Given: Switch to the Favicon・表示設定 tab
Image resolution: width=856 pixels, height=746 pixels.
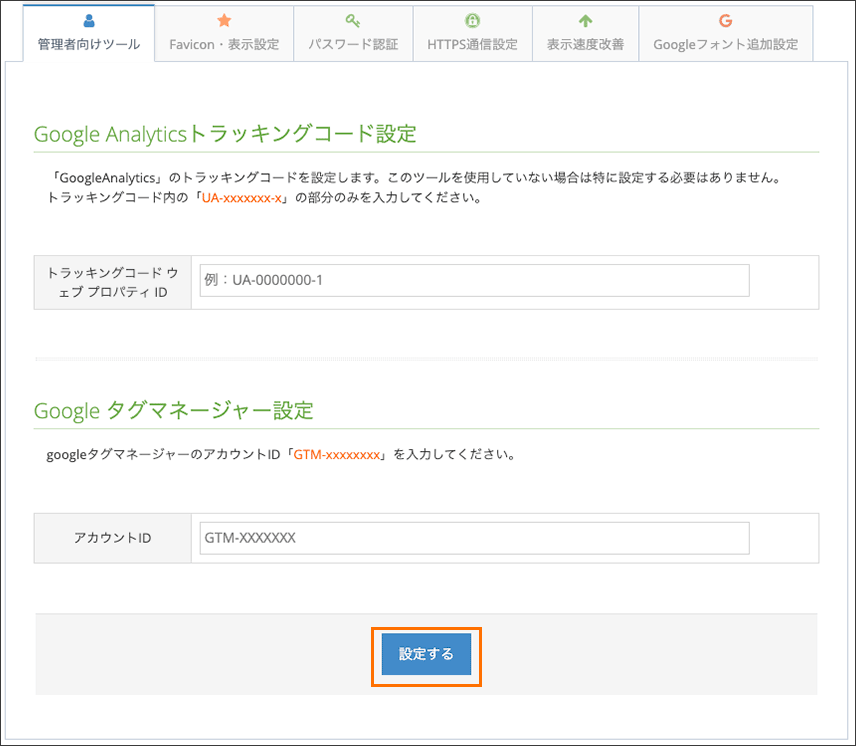Looking at the screenshot, I should pos(224,34).
